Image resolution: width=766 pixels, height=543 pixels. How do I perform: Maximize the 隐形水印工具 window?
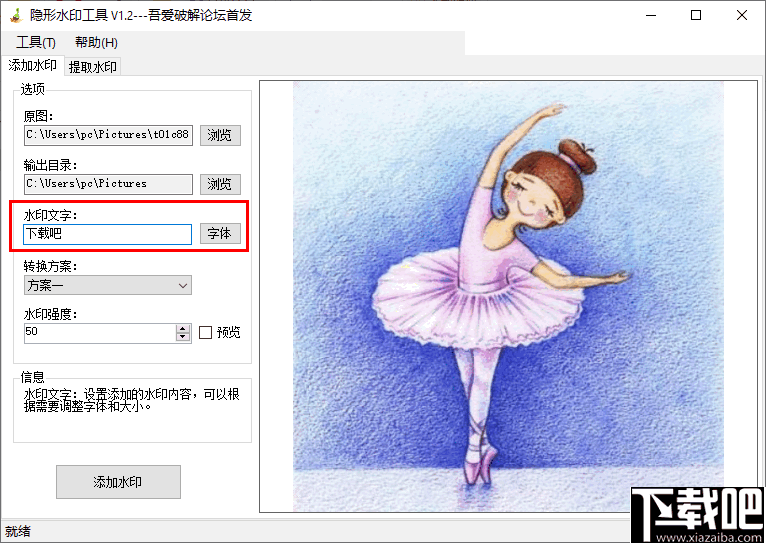coord(696,15)
